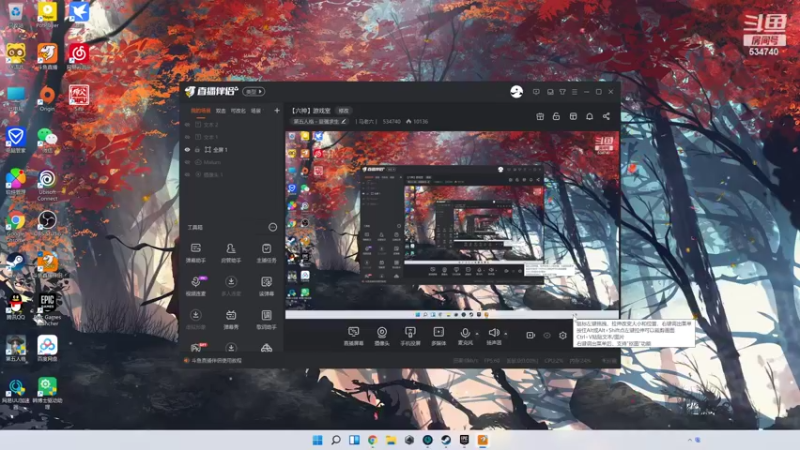Click the layout icon left of the bell
The height and width of the screenshot is (450, 800).
point(573,116)
